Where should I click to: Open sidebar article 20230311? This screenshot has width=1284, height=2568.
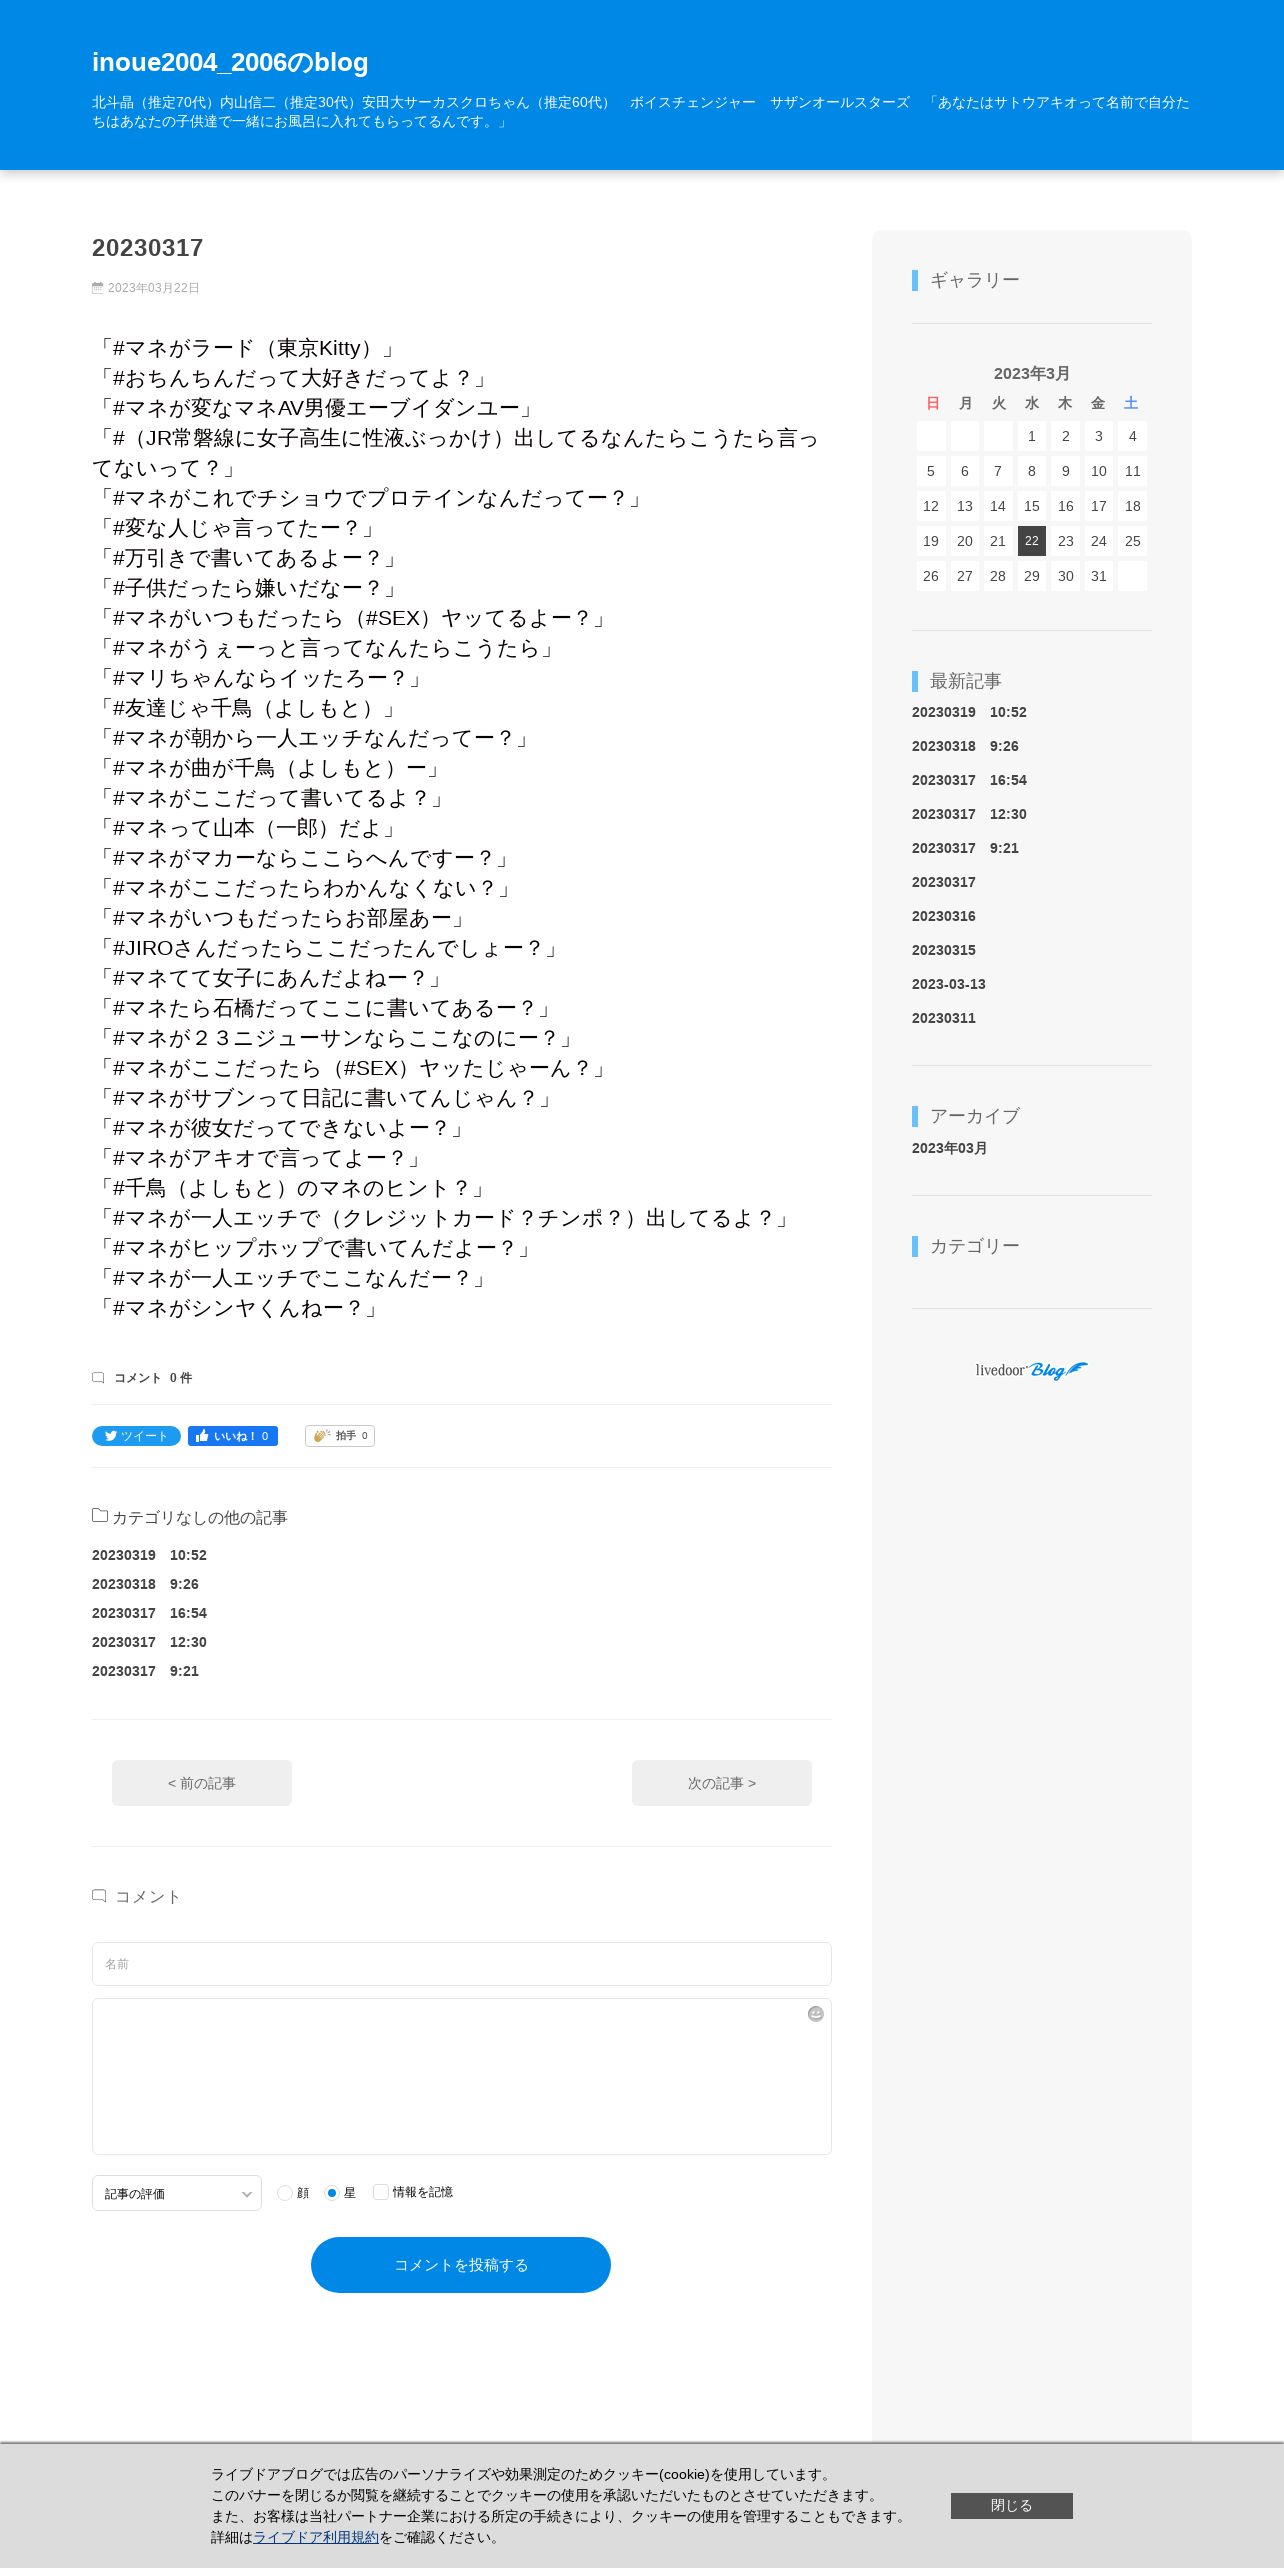point(944,1018)
